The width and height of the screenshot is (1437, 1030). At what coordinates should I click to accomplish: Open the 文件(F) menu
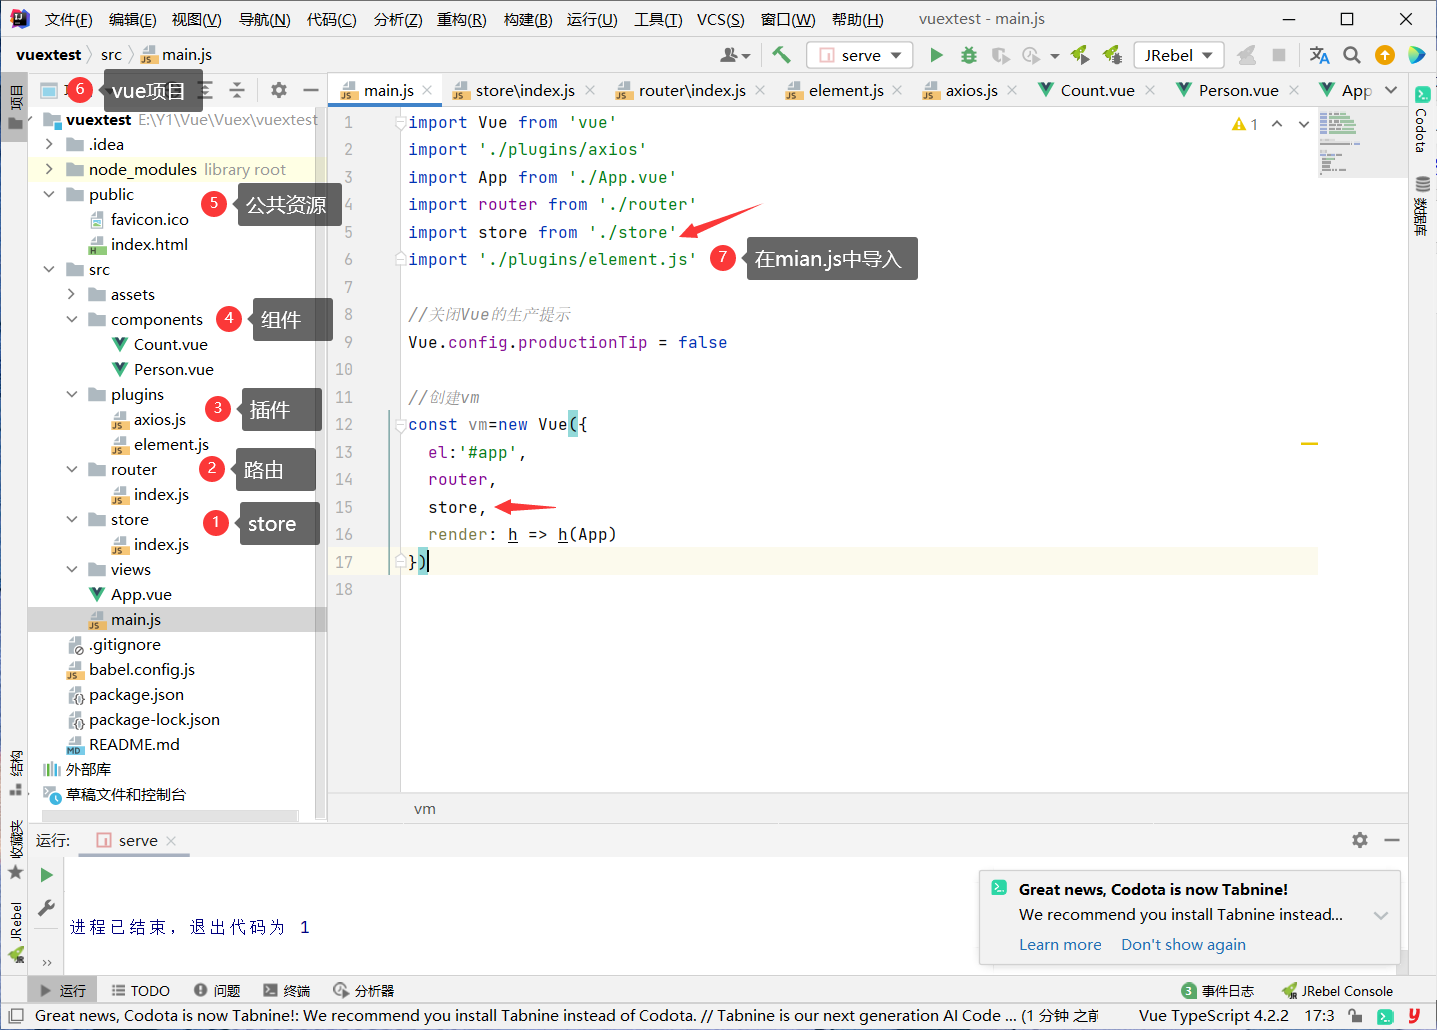click(69, 19)
